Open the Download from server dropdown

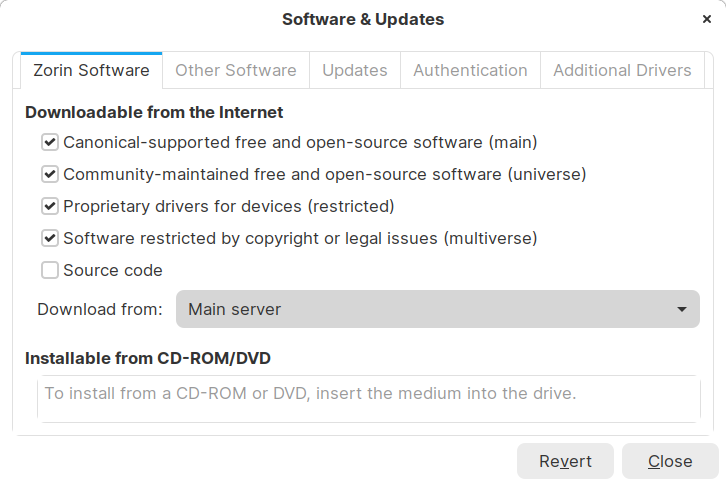[437, 310]
